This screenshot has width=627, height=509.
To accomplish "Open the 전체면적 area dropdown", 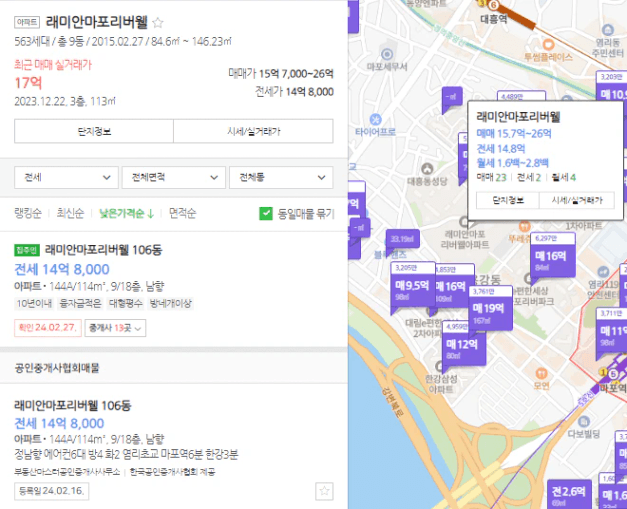I will click(x=174, y=177).
